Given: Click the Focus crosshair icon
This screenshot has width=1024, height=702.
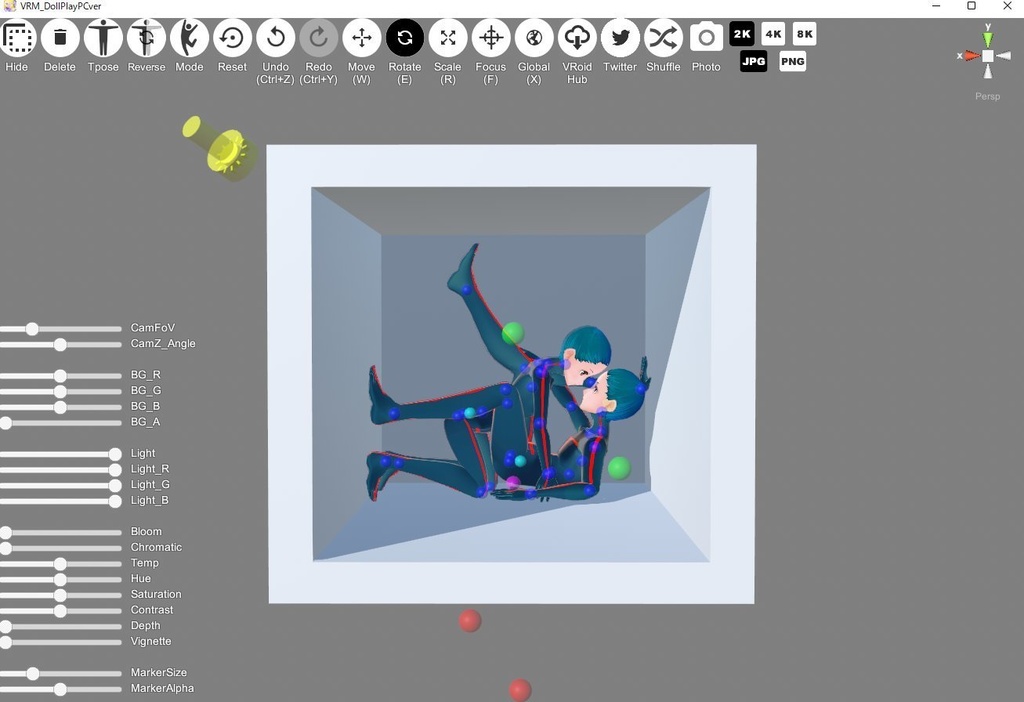Looking at the screenshot, I should tap(491, 38).
